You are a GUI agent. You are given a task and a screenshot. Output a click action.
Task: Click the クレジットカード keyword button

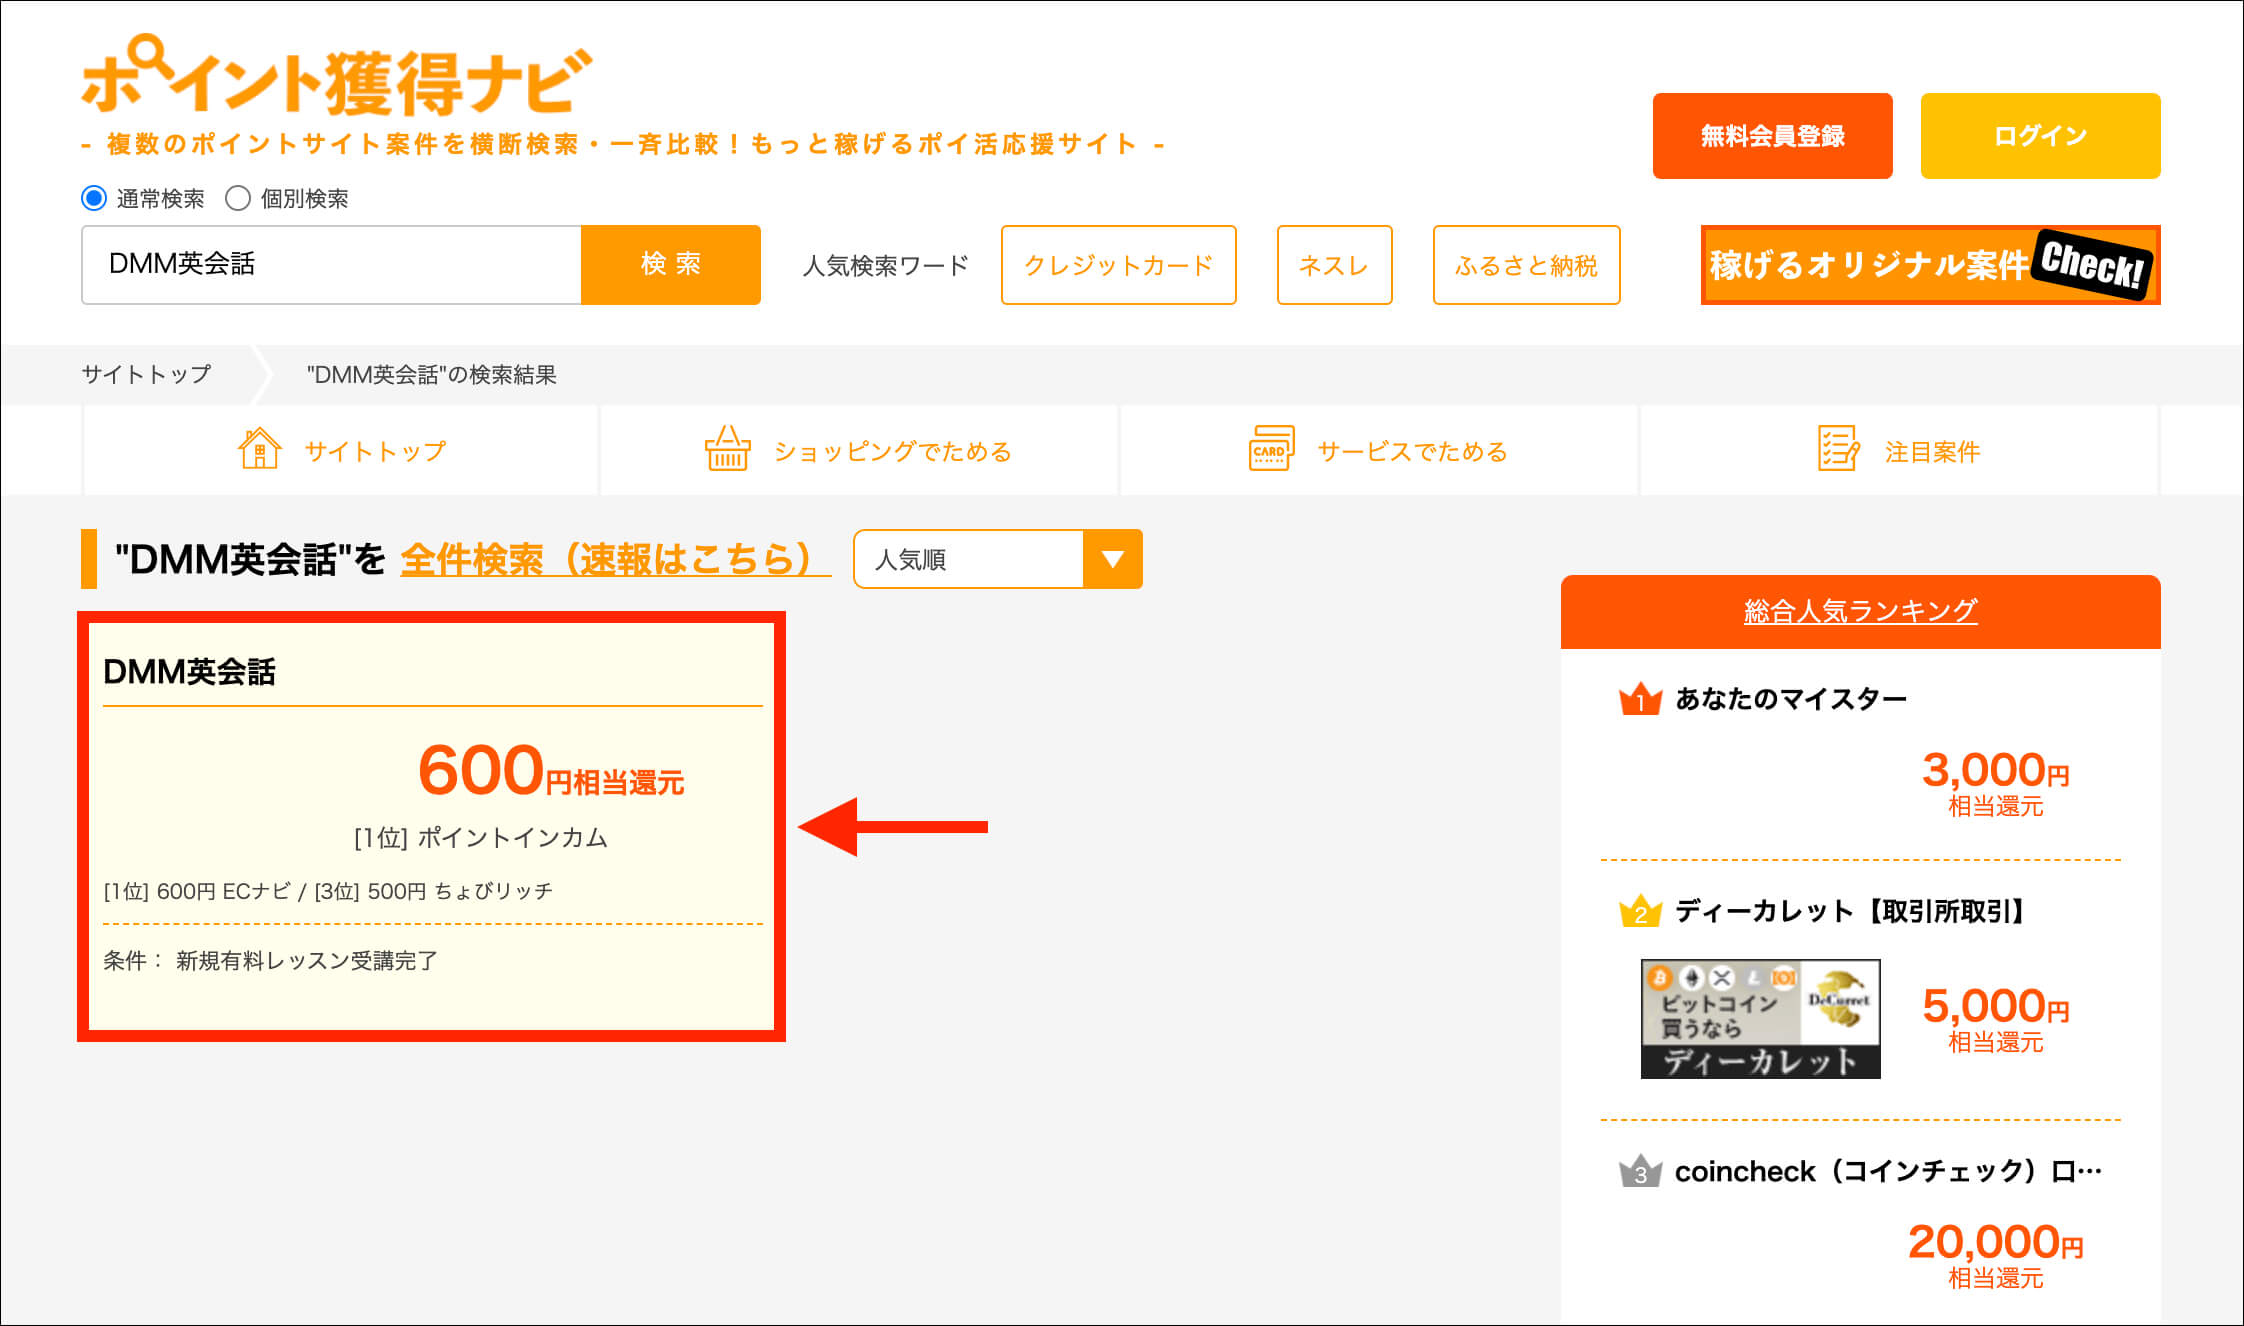(1118, 265)
